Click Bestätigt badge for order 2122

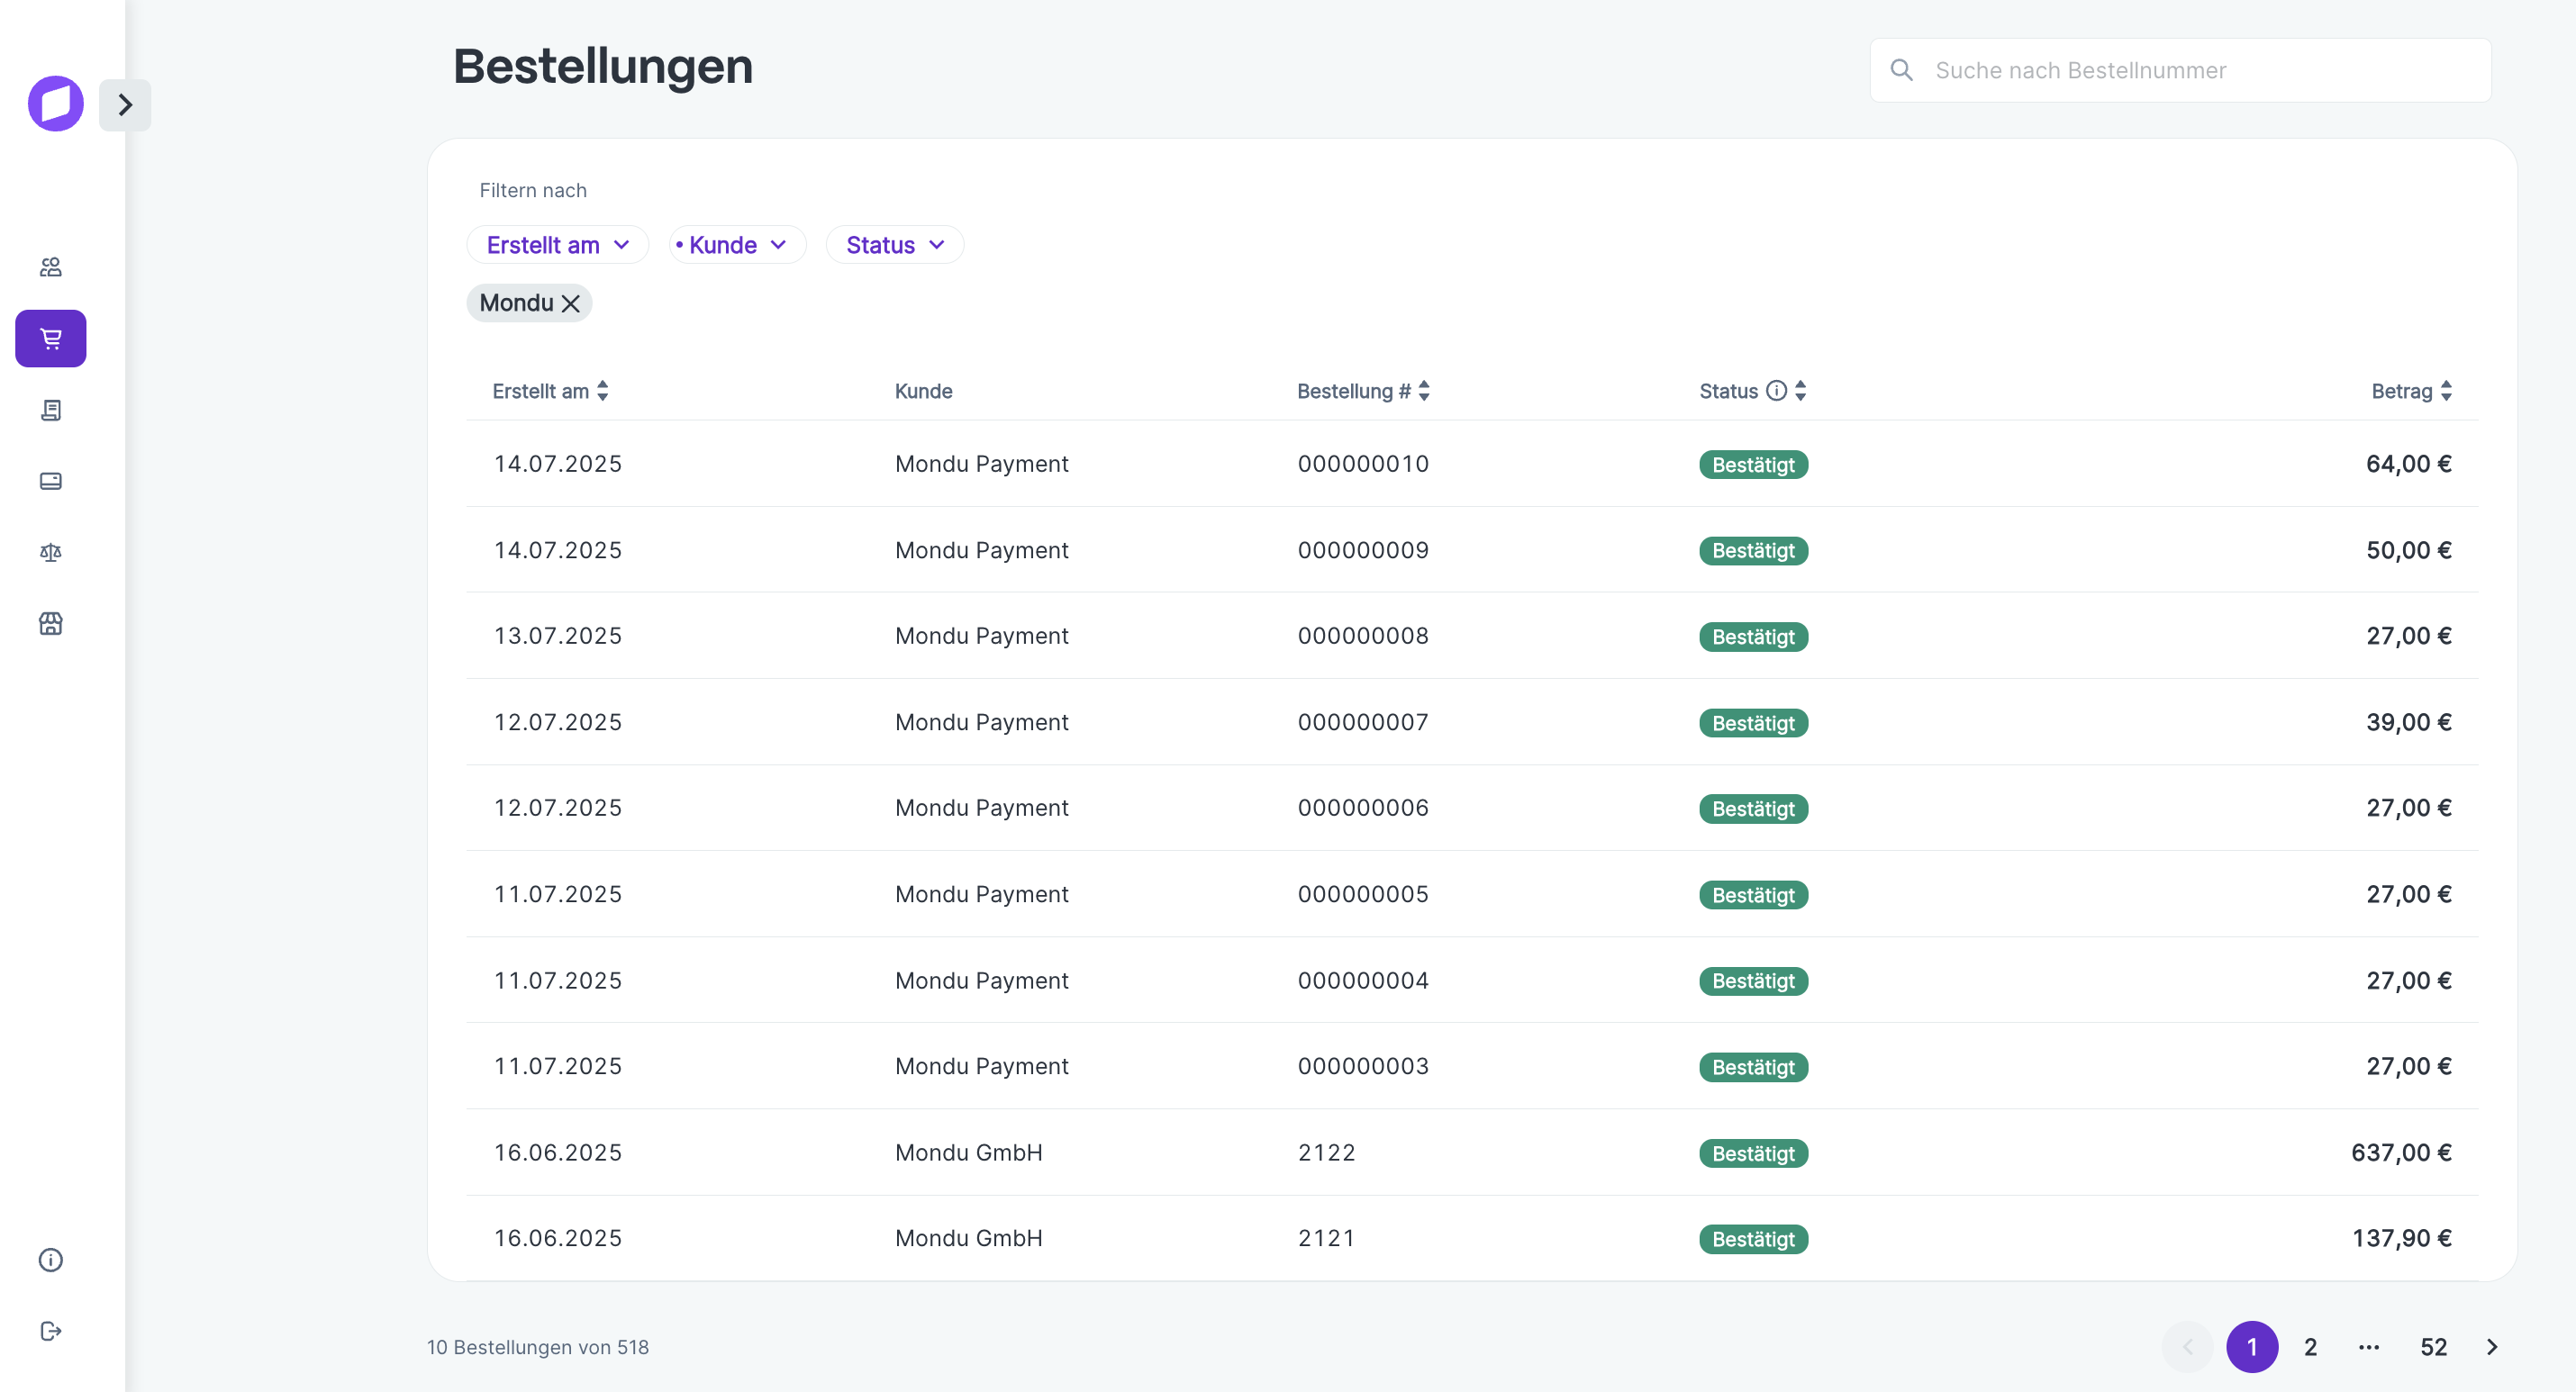1753,1154
